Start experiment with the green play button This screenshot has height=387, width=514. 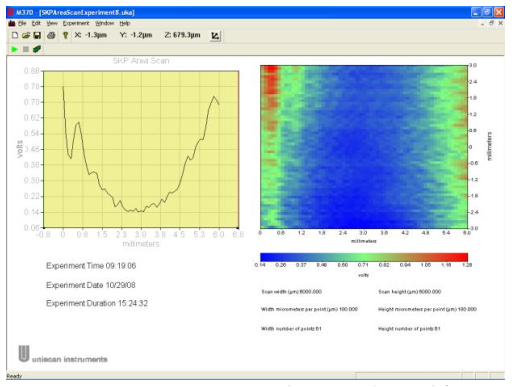click(14, 49)
